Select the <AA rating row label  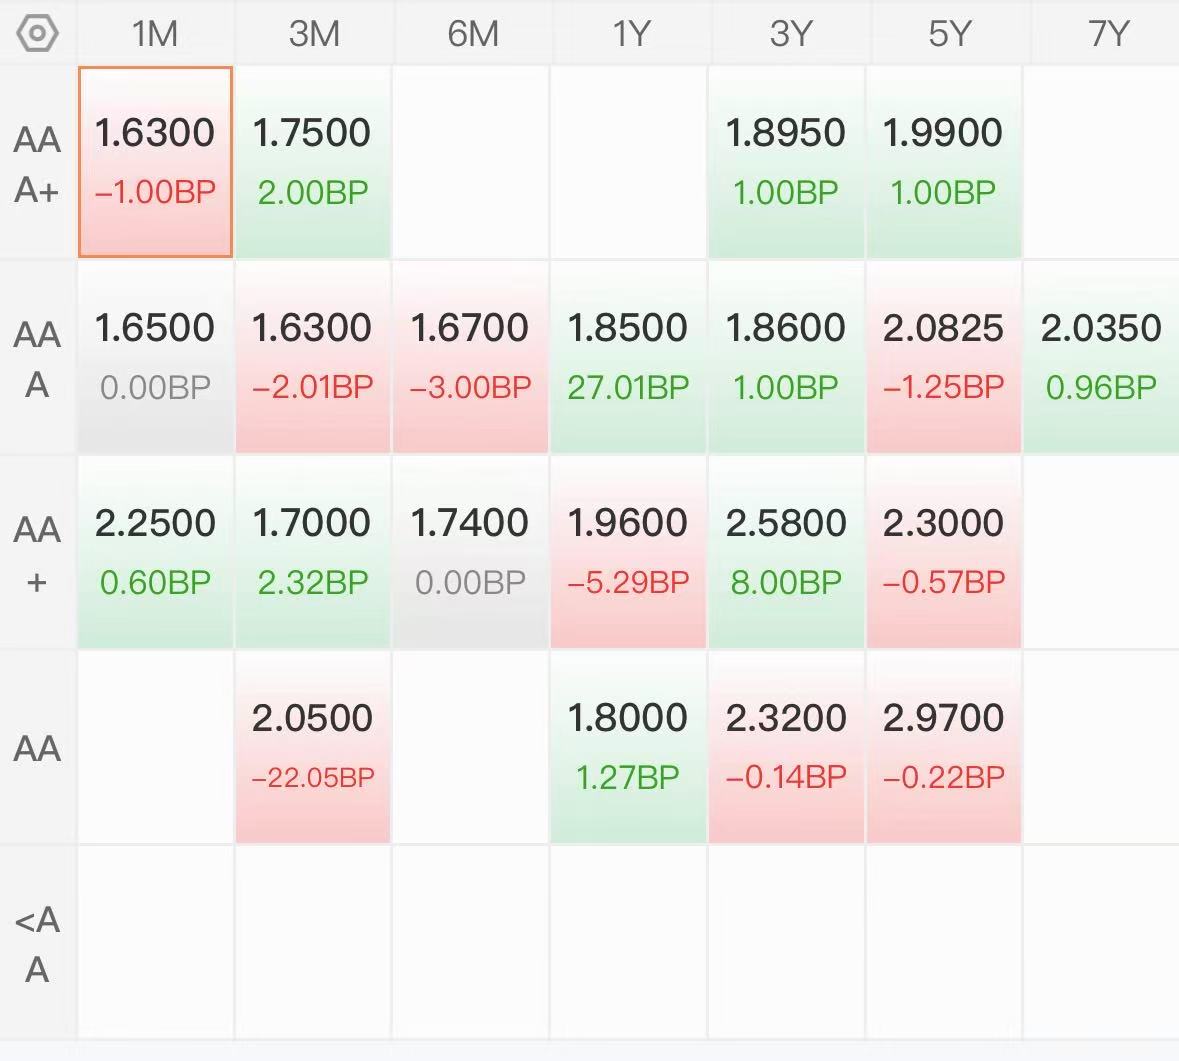(37, 944)
